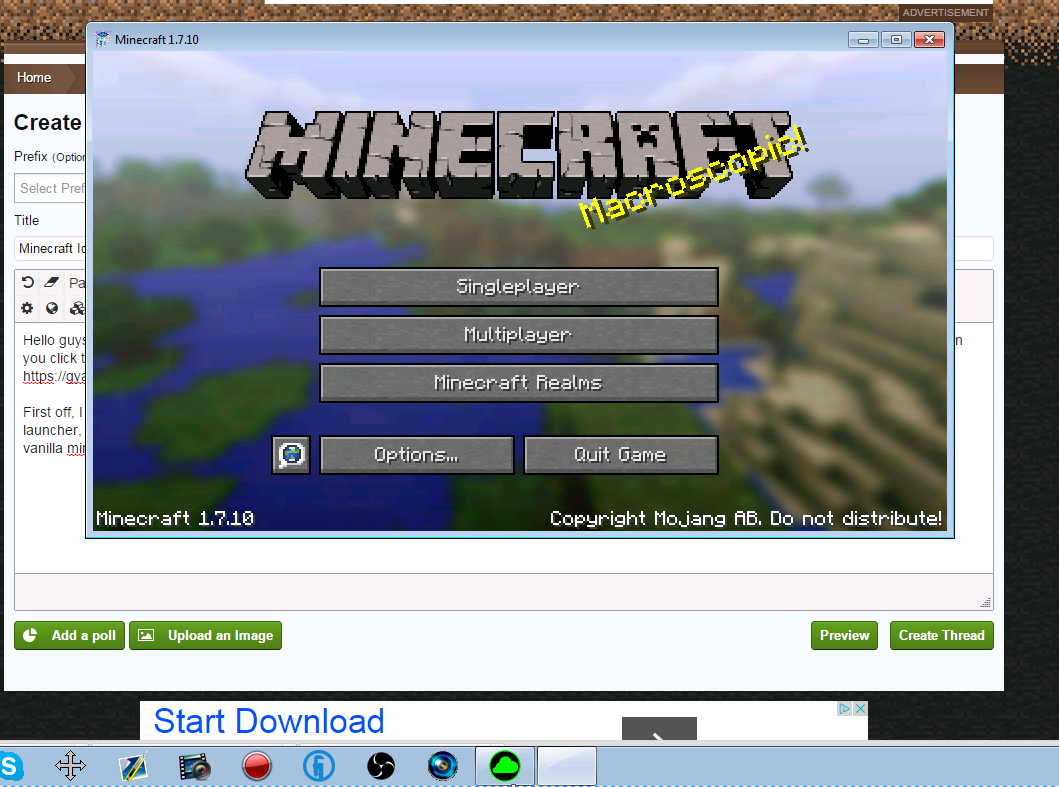Click the text editor resize grip

pos(985,602)
